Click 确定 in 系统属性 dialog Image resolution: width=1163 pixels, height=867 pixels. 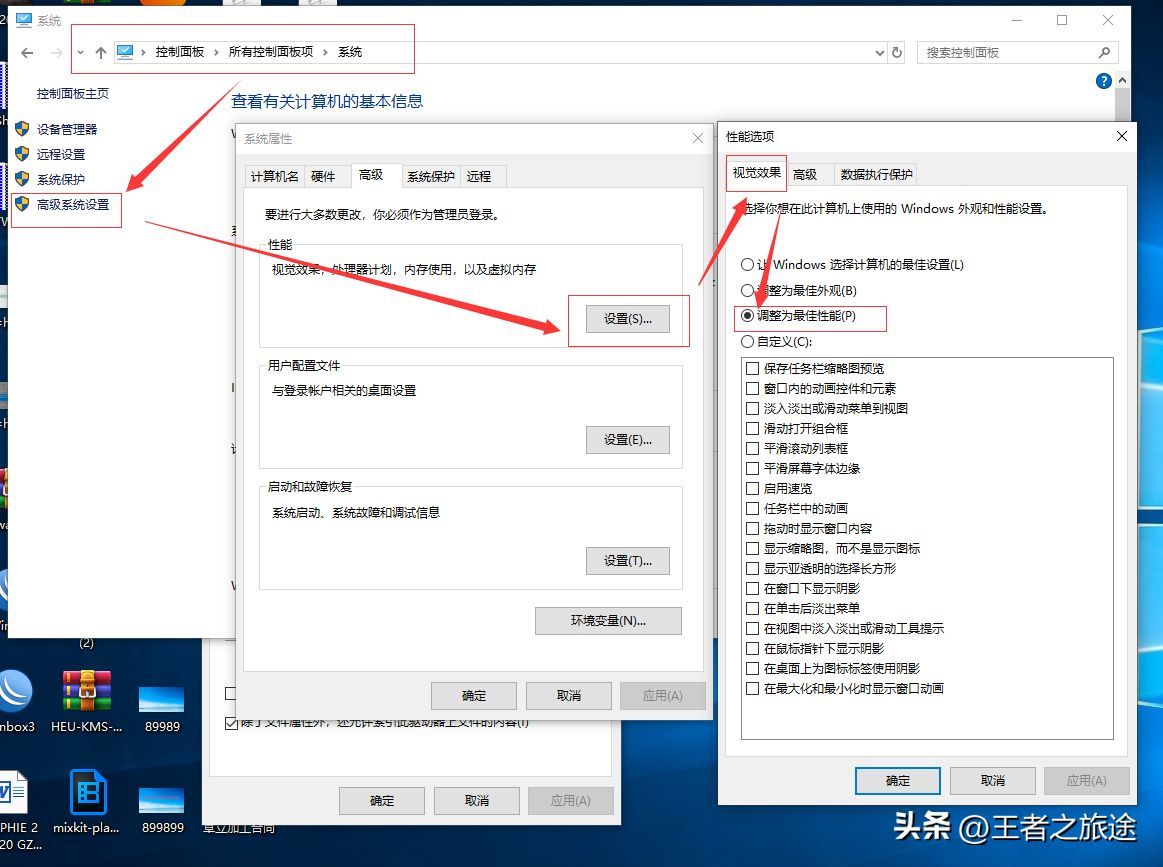pos(474,696)
